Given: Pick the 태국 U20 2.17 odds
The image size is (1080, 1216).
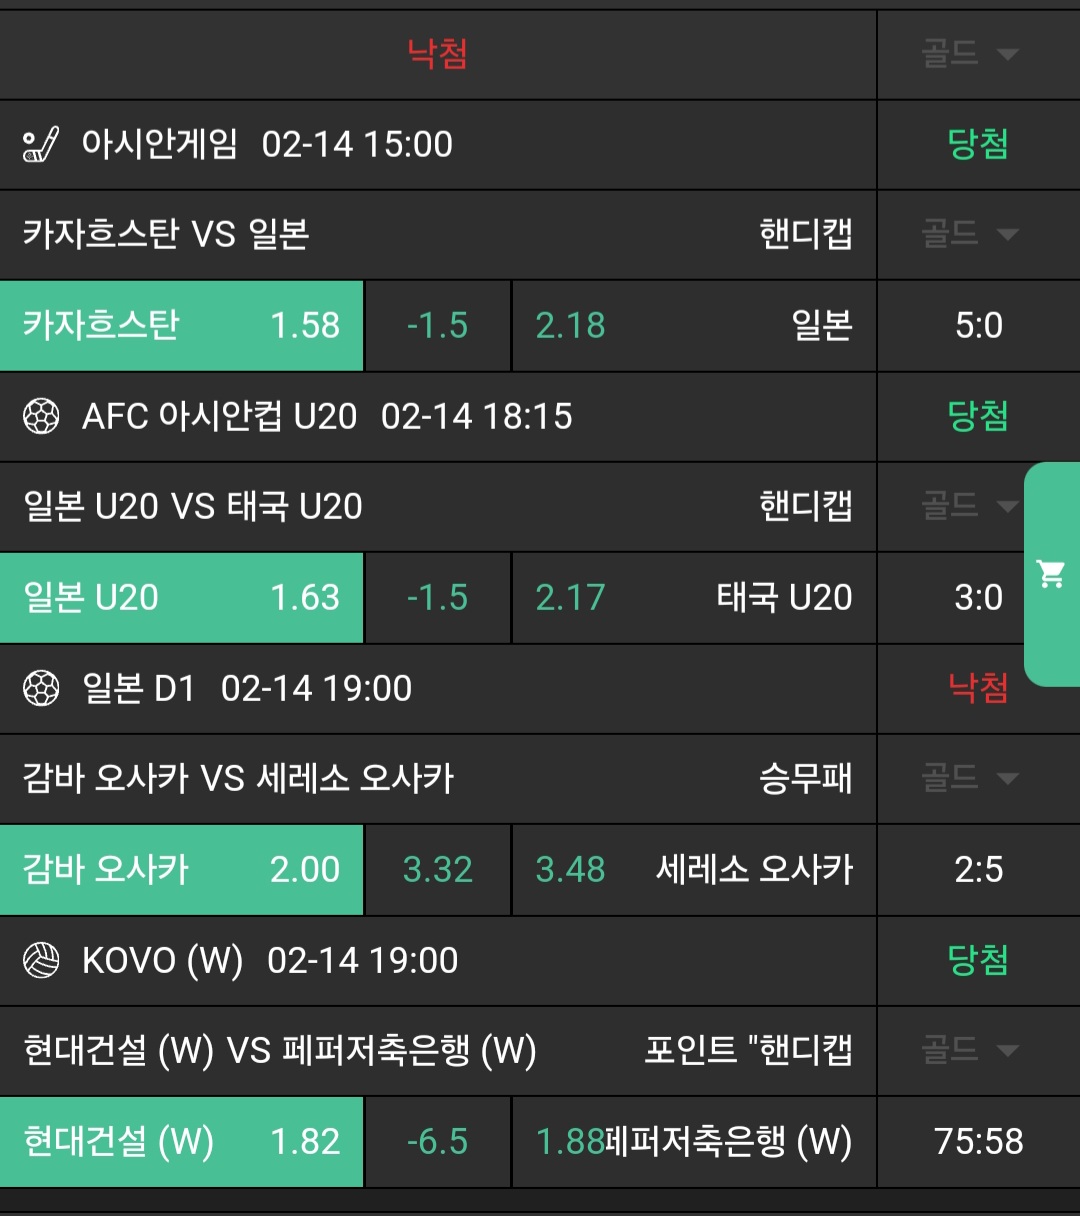Looking at the screenshot, I should 693,598.
